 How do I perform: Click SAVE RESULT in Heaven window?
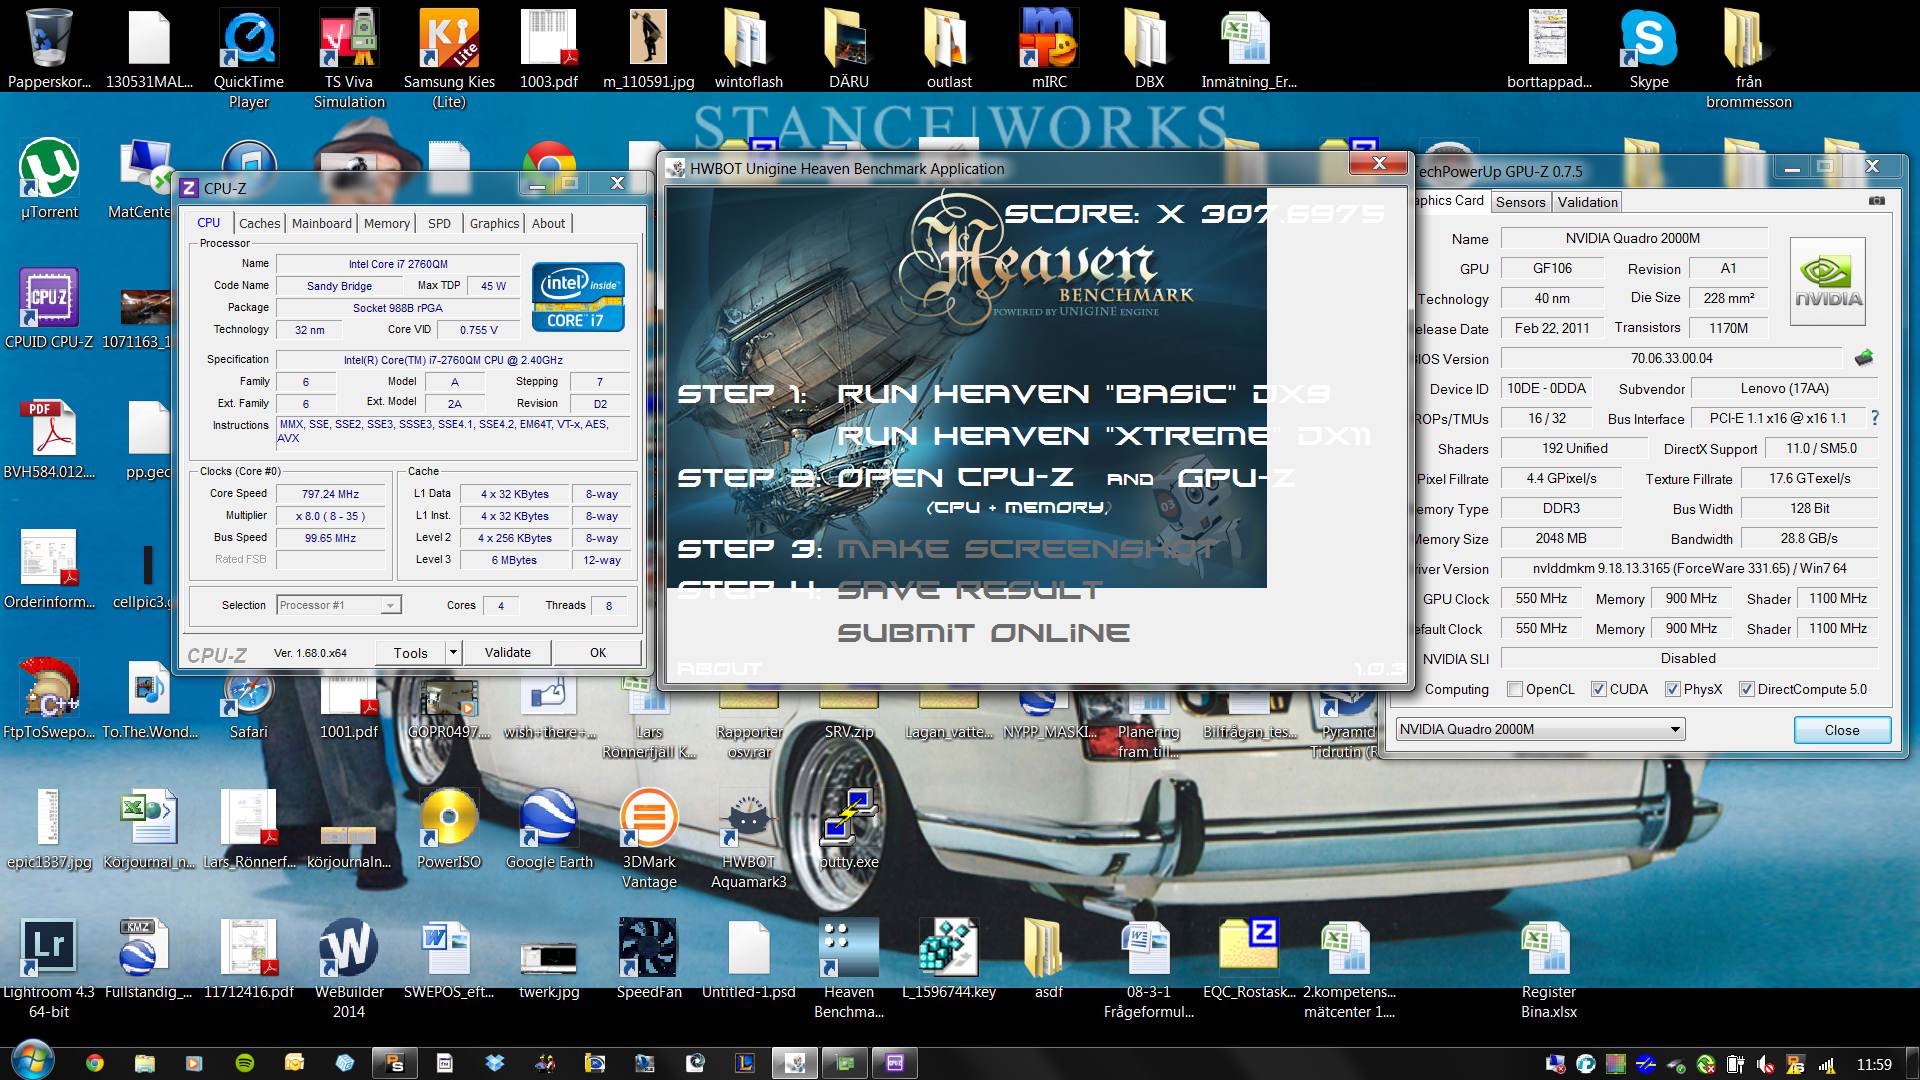click(x=970, y=591)
